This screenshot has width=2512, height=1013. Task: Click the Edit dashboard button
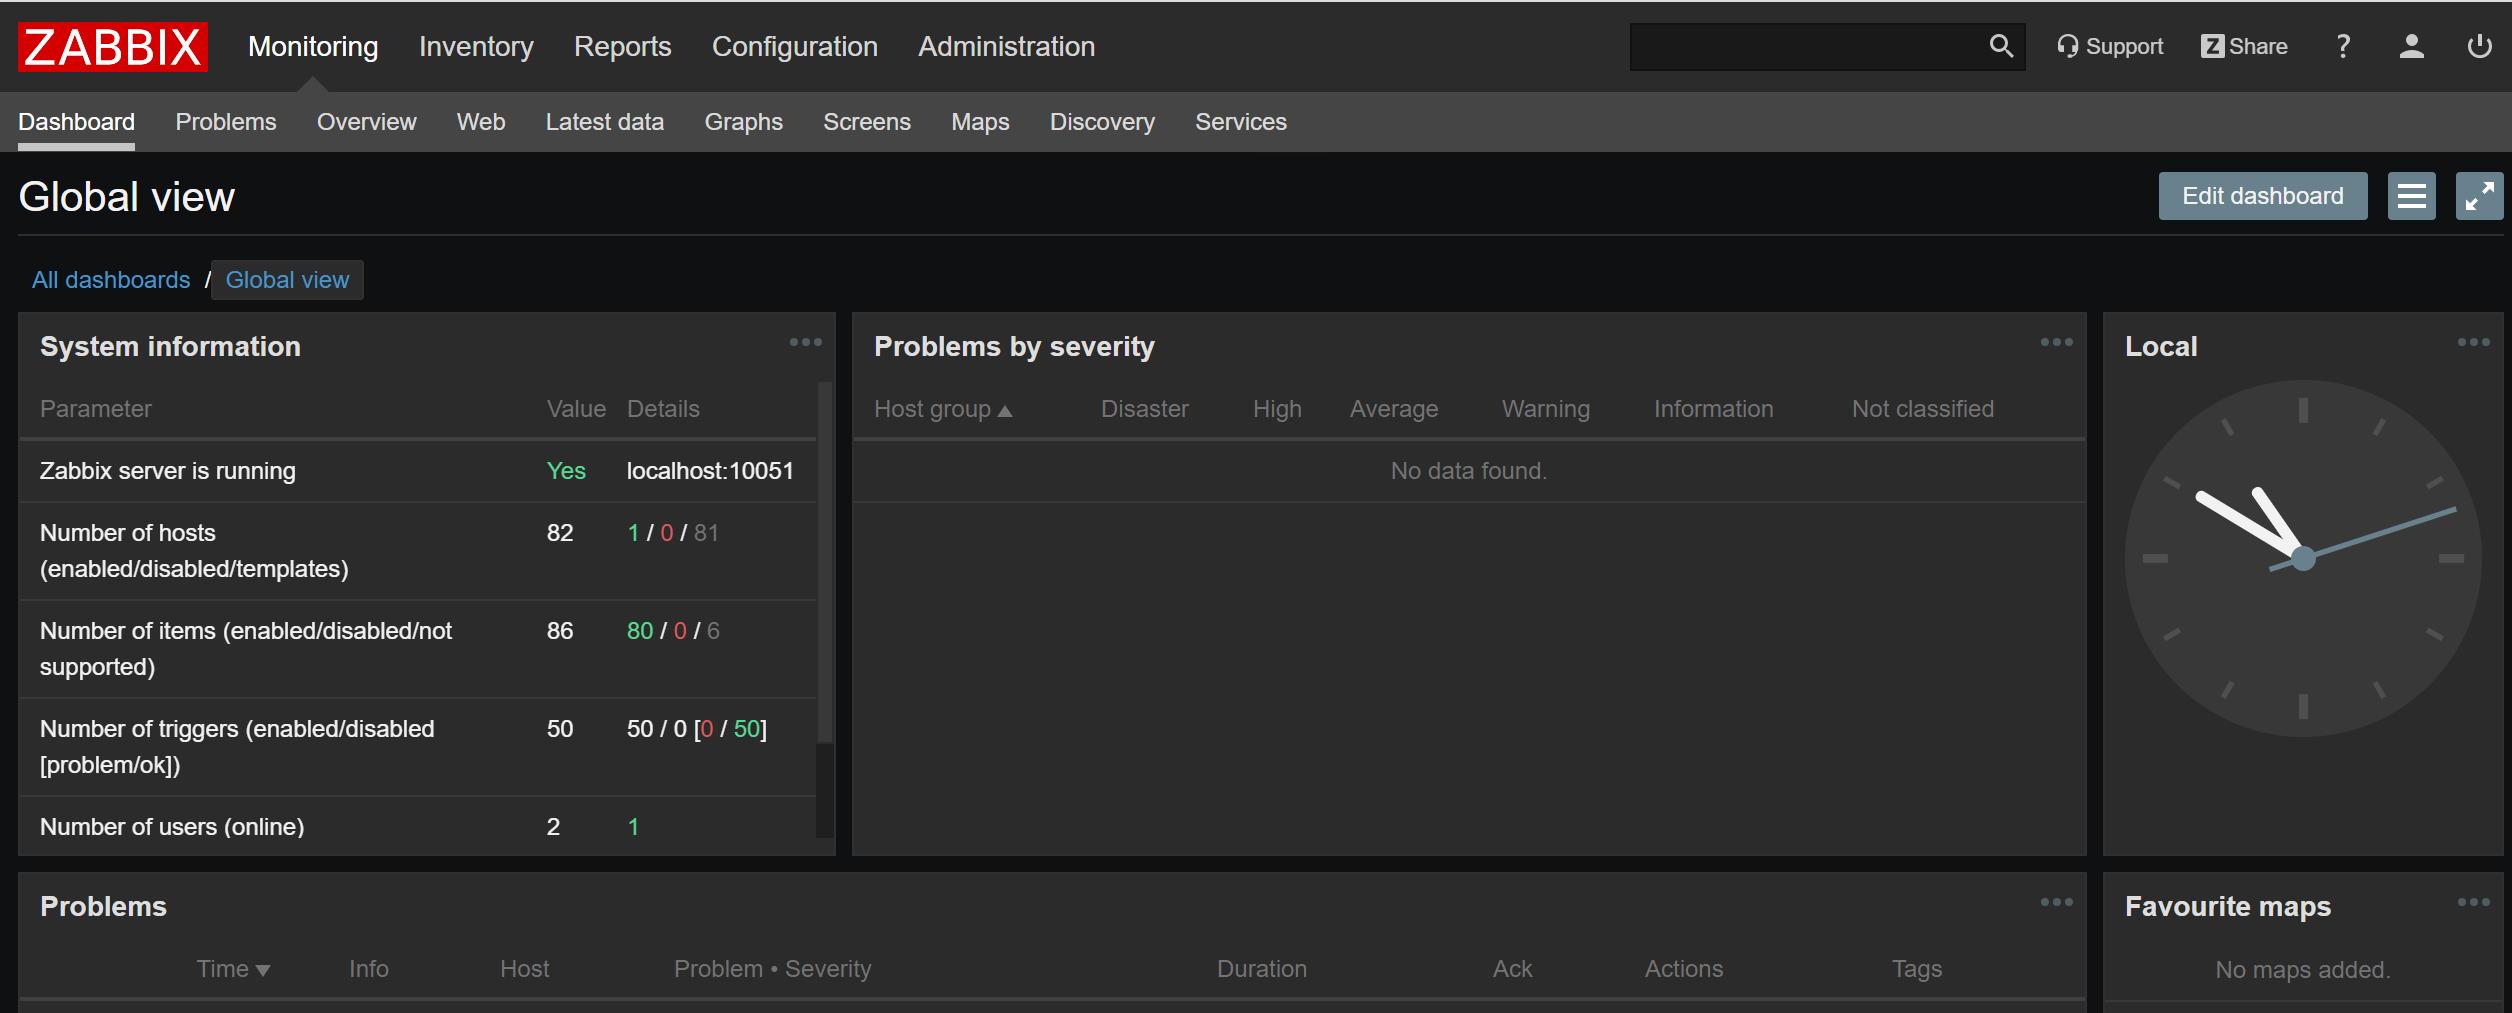2262,196
